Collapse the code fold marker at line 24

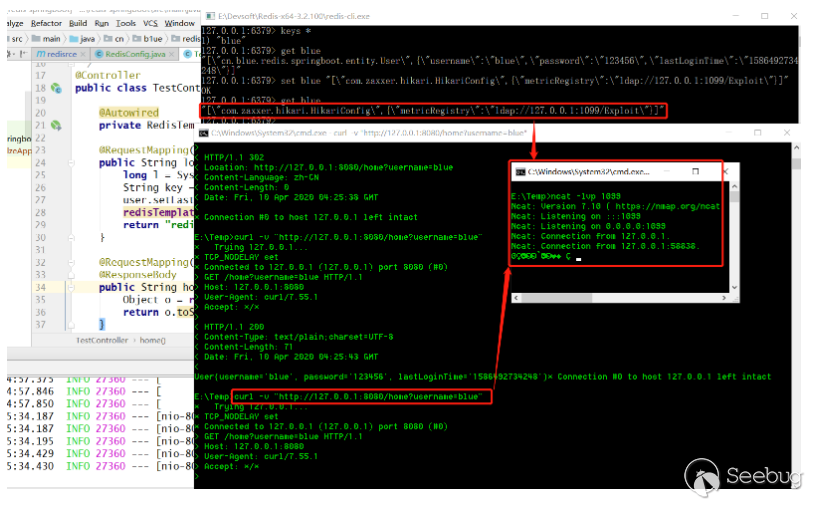71,163
